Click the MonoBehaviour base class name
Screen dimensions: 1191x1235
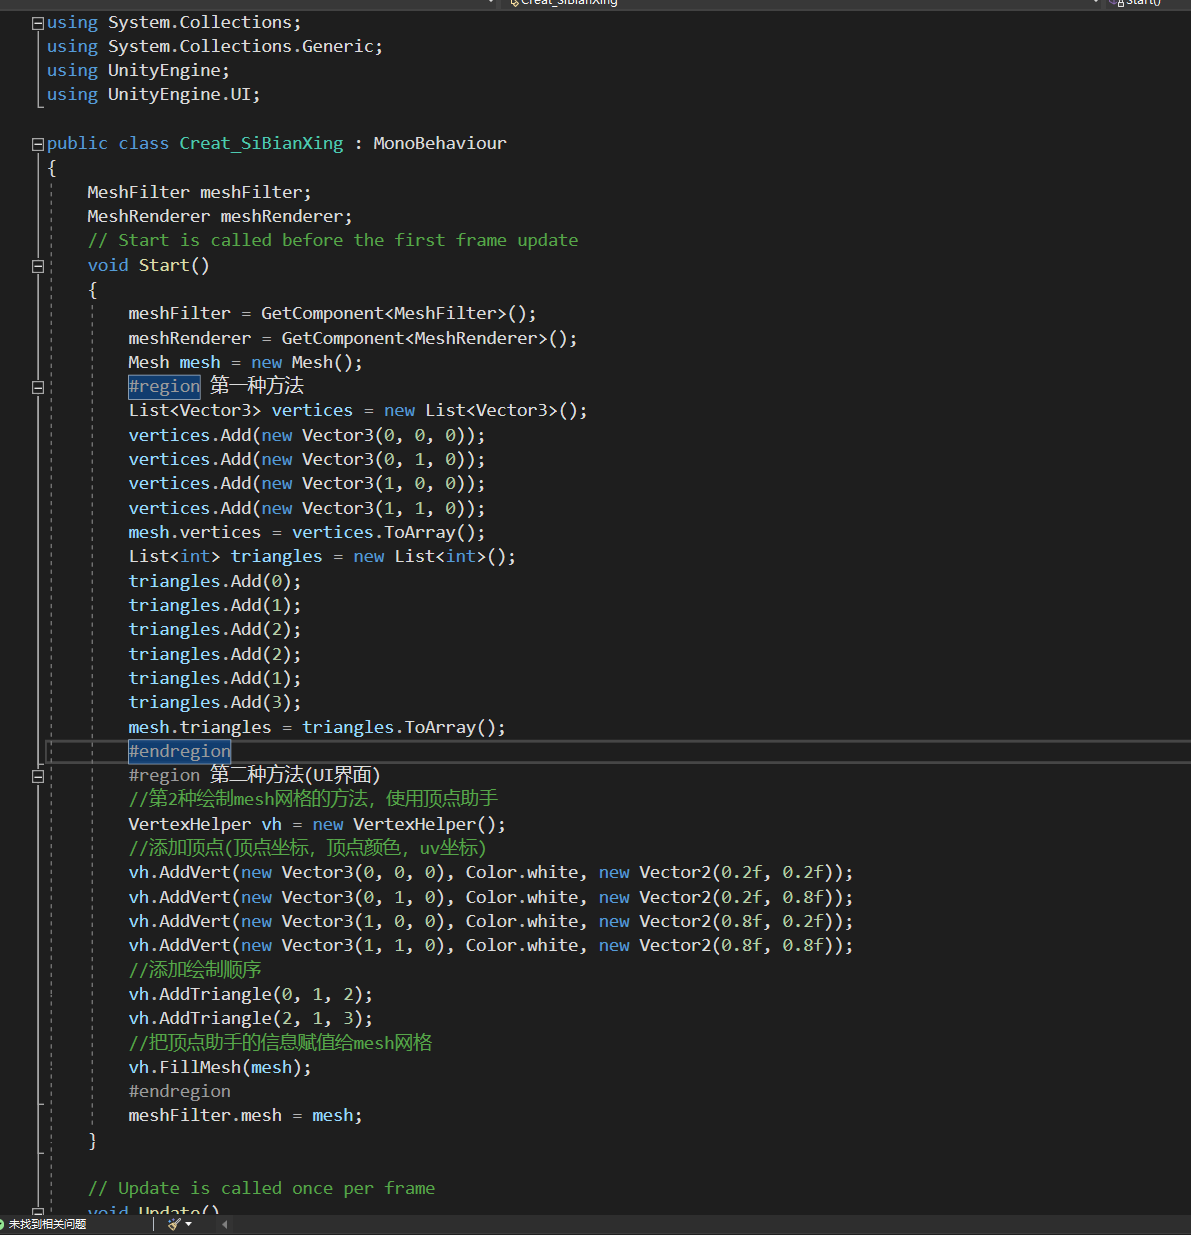(x=439, y=144)
